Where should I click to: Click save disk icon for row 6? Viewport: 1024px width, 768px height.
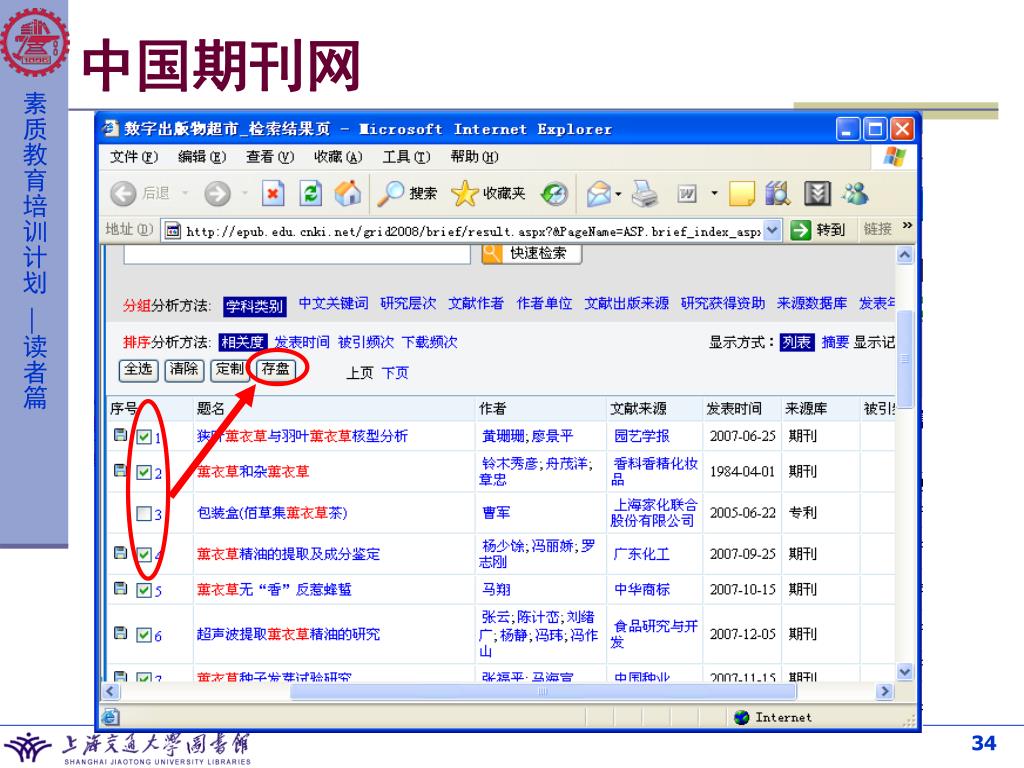[x=120, y=632]
